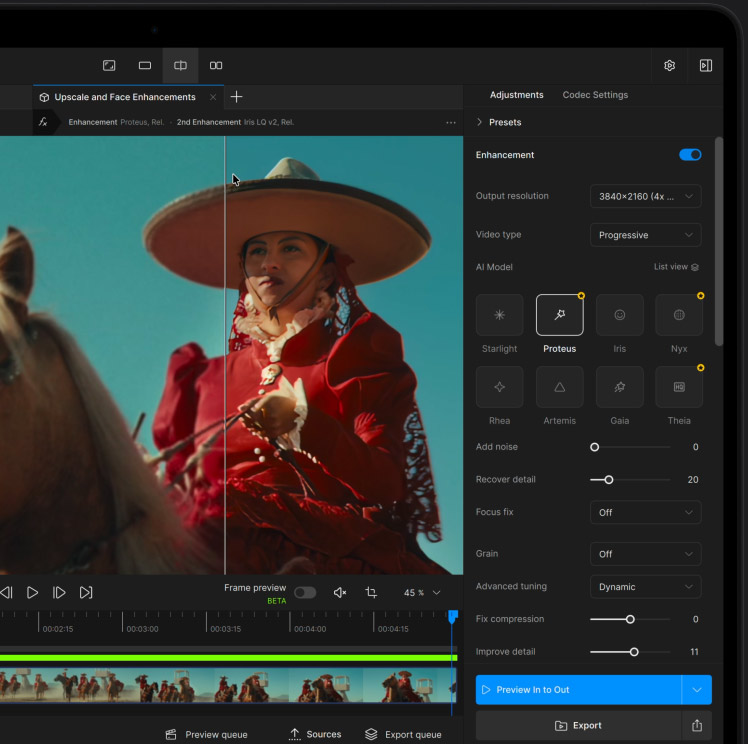The image size is (748, 744).
Task: Select the Artemis AI model
Action: click(x=559, y=387)
